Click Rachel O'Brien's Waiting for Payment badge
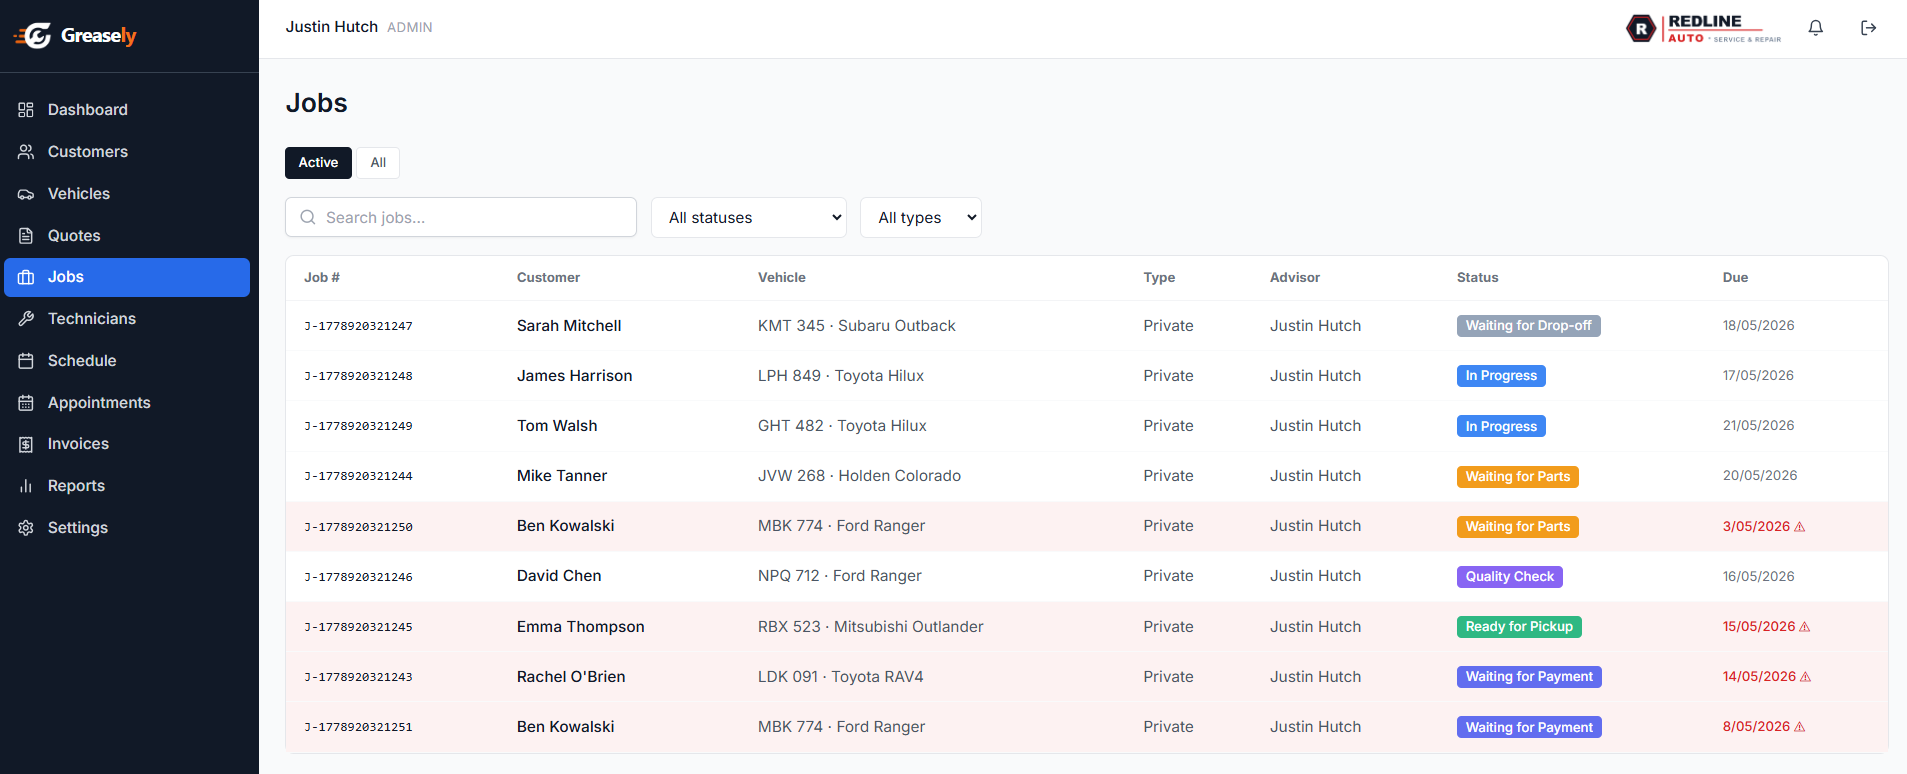1907x774 pixels. pos(1529,677)
